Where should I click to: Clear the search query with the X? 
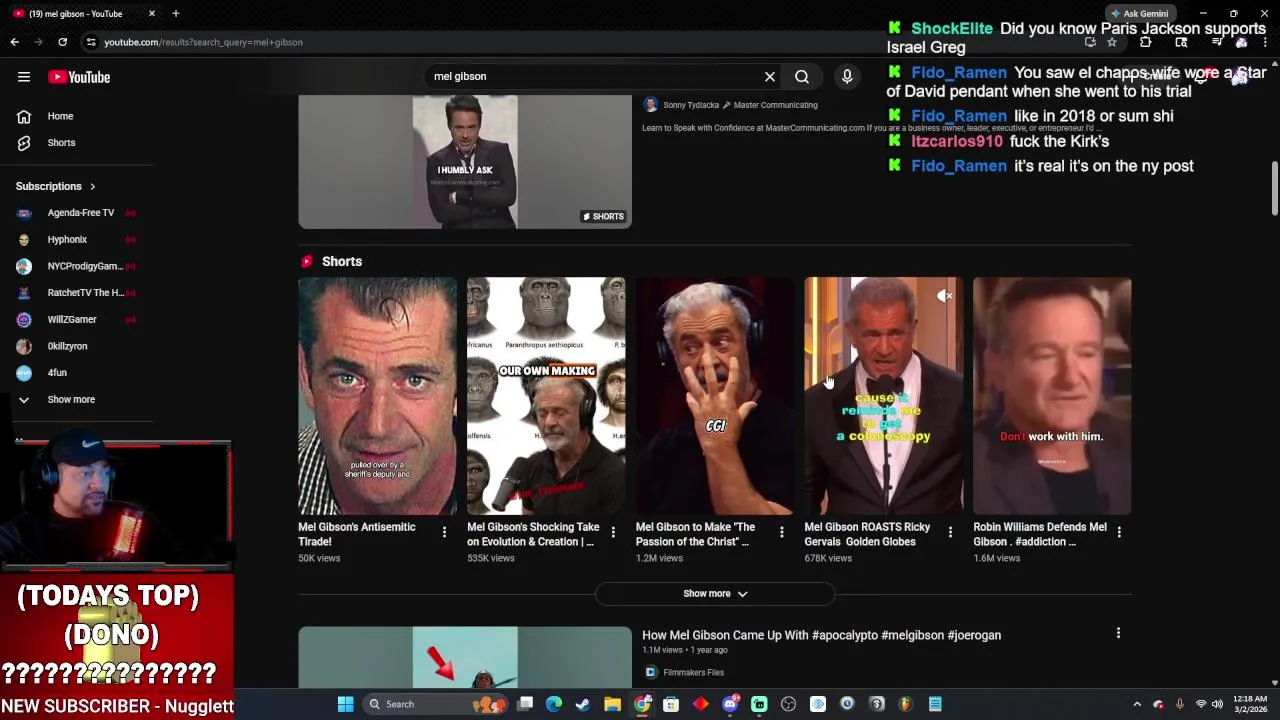pyautogui.click(x=770, y=76)
